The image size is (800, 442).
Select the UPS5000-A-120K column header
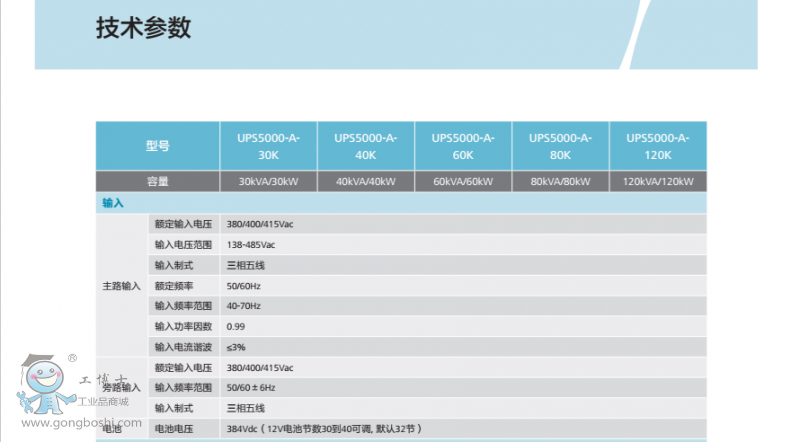[x=657, y=146]
